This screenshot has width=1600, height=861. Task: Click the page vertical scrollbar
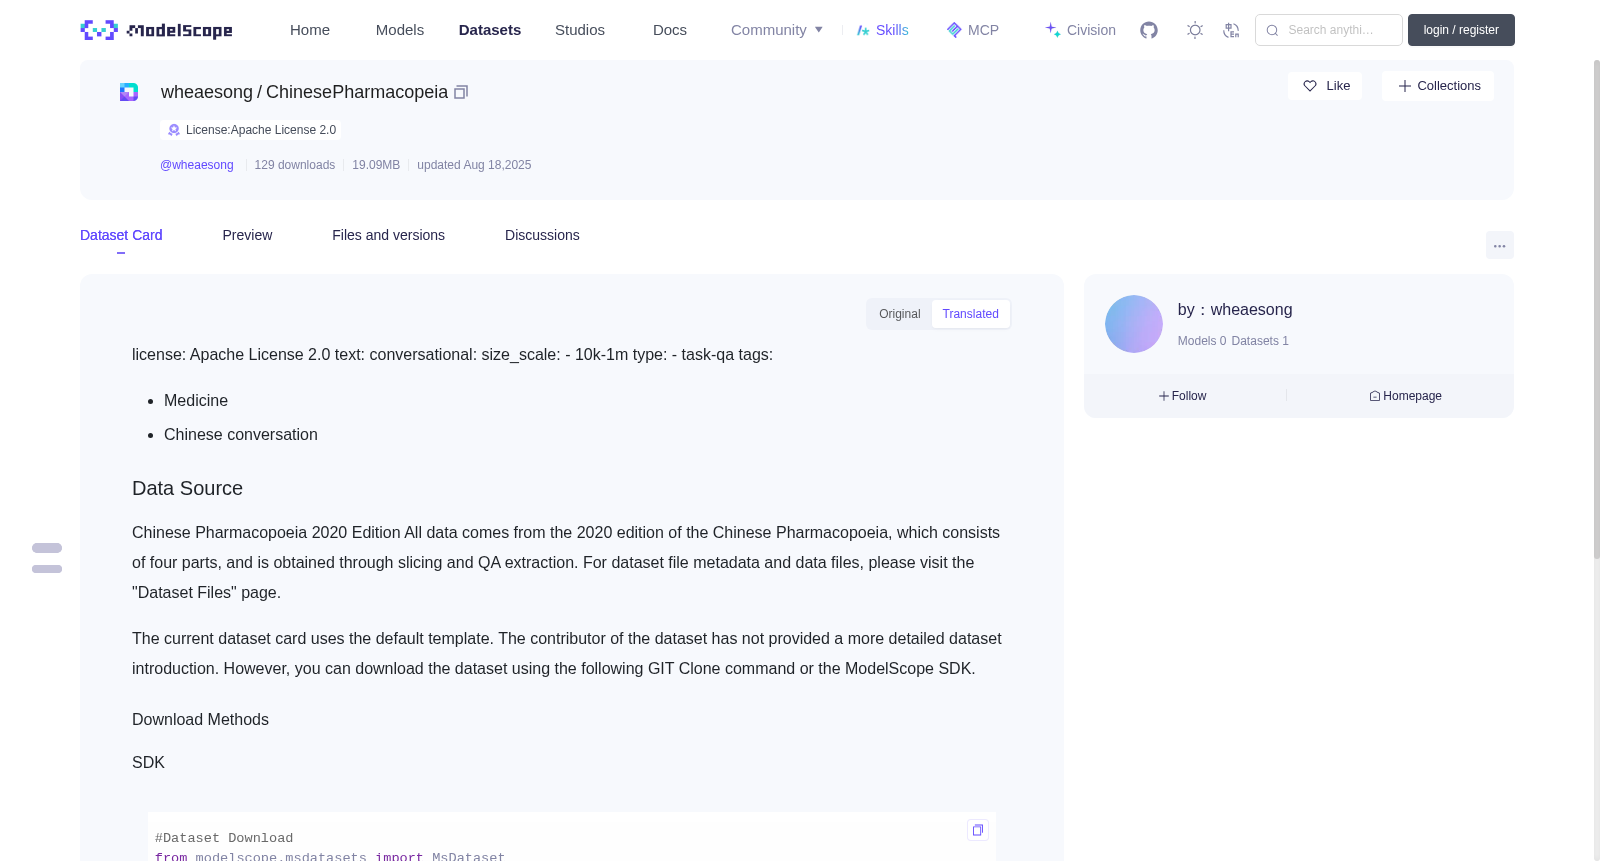click(1596, 308)
